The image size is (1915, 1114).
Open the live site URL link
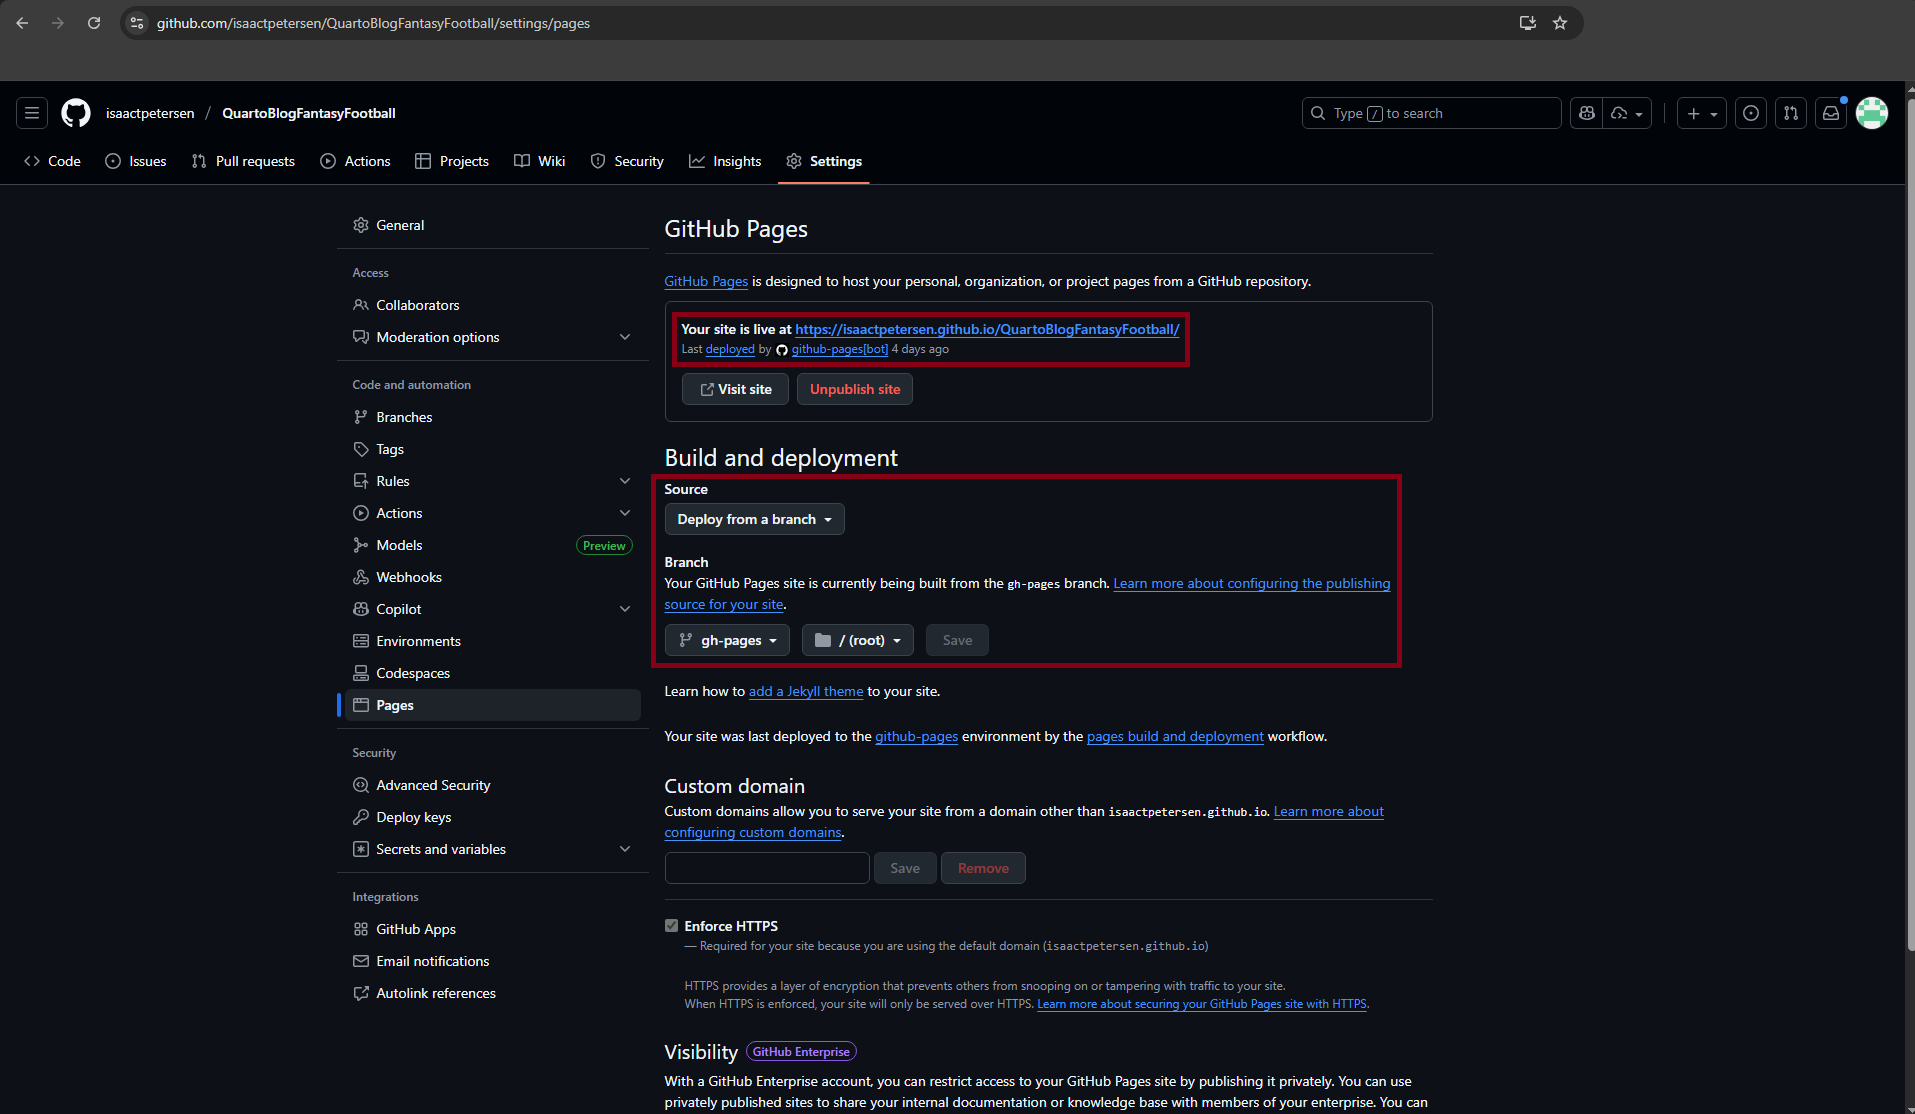[987, 329]
